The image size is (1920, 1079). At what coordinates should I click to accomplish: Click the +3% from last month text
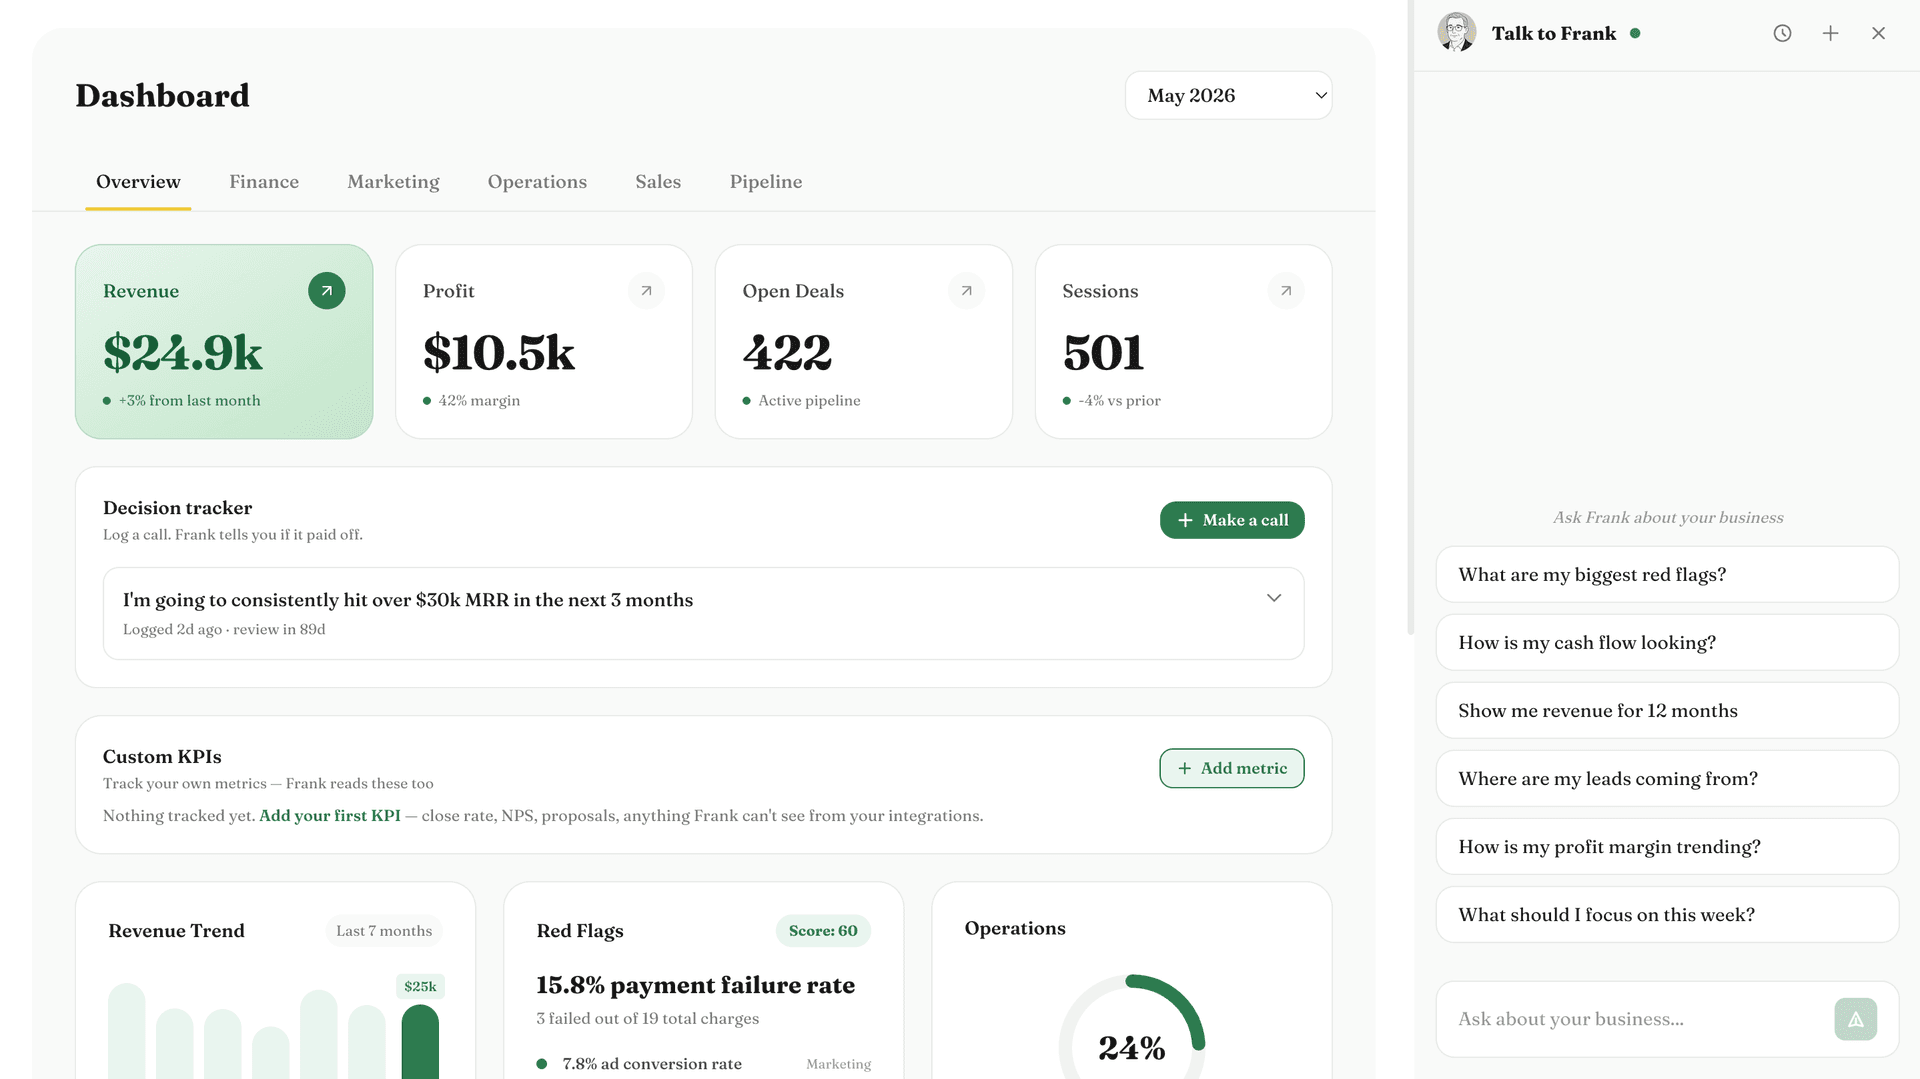[x=190, y=401]
